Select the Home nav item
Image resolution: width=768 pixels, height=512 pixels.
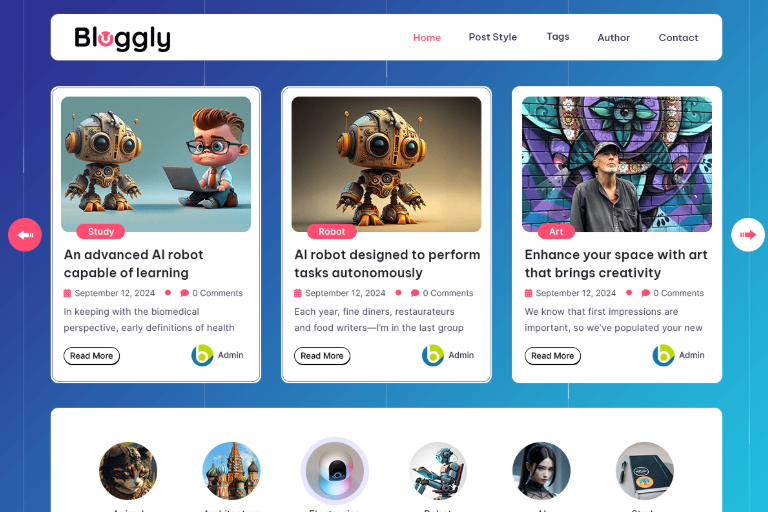click(427, 38)
